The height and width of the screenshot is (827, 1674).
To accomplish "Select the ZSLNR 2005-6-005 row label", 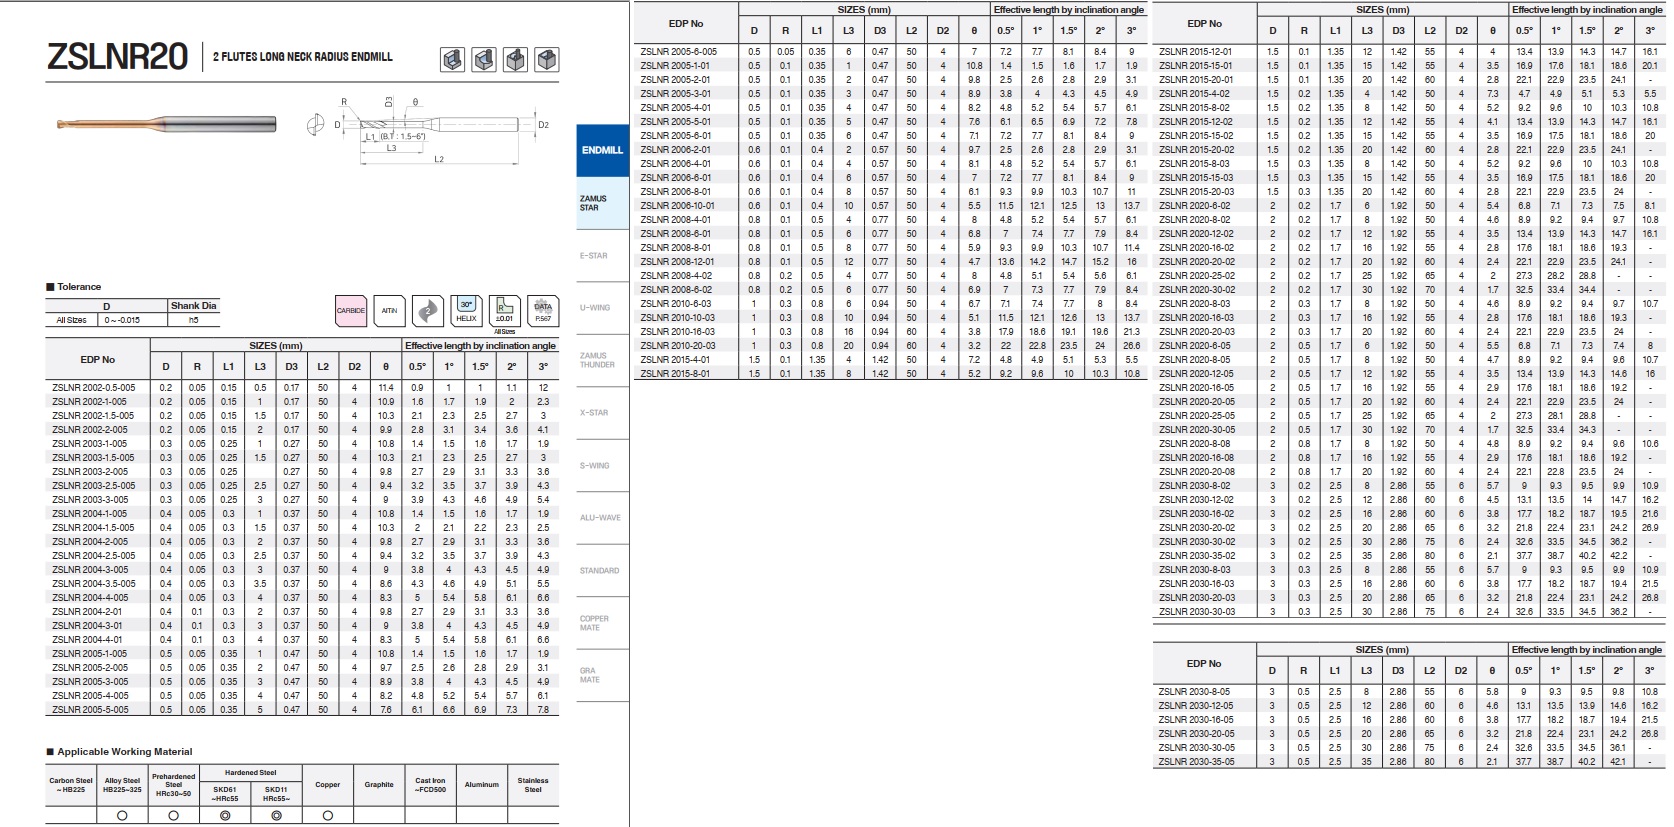I will pos(679,52).
